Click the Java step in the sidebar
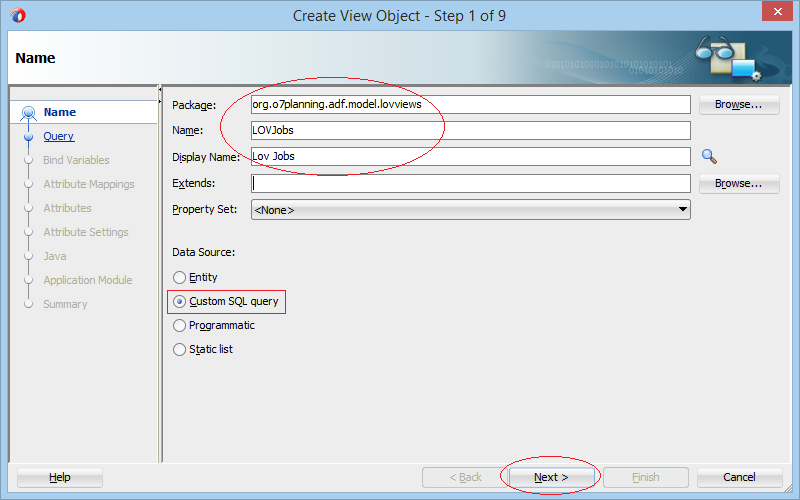 coord(55,256)
